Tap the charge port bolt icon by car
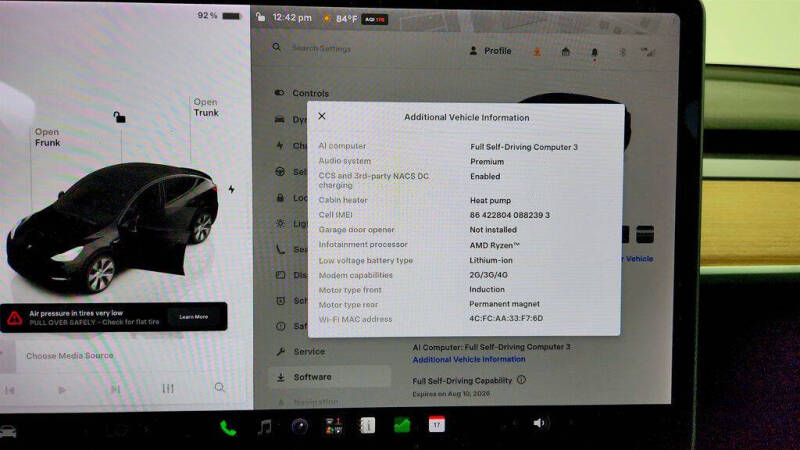Image resolution: width=800 pixels, height=450 pixels. click(232, 189)
